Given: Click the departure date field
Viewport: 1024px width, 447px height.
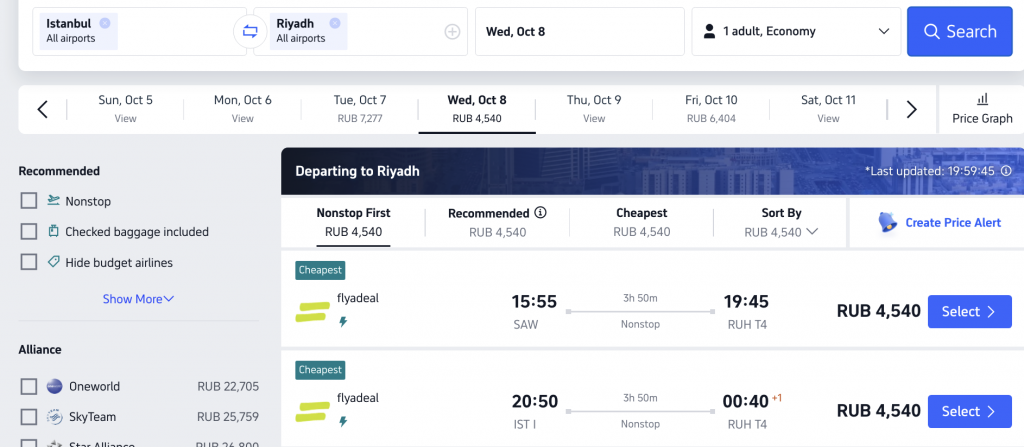Looking at the screenshot, I should [580, 31].
